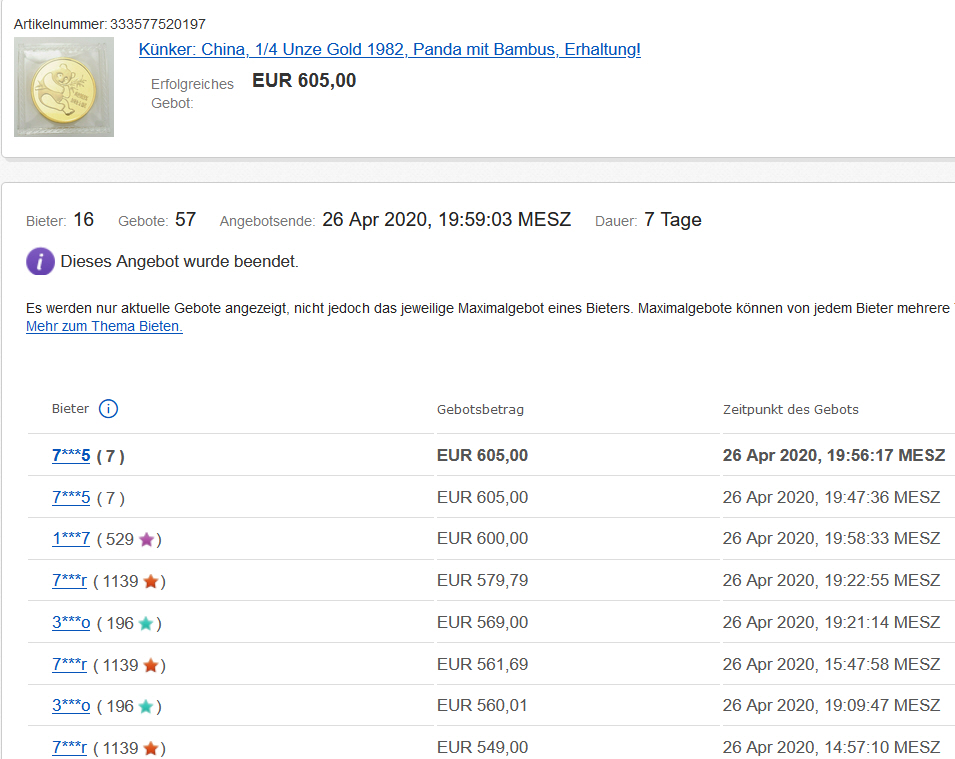
Task: Open bidder 7***r in the EUR 561,69 row
Action: (x=69, y=665)
